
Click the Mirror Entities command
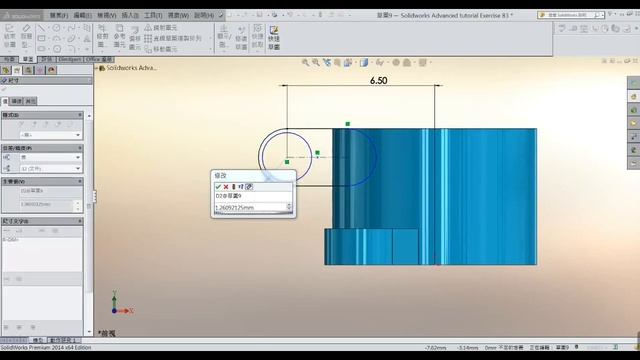tap(160, 28)
